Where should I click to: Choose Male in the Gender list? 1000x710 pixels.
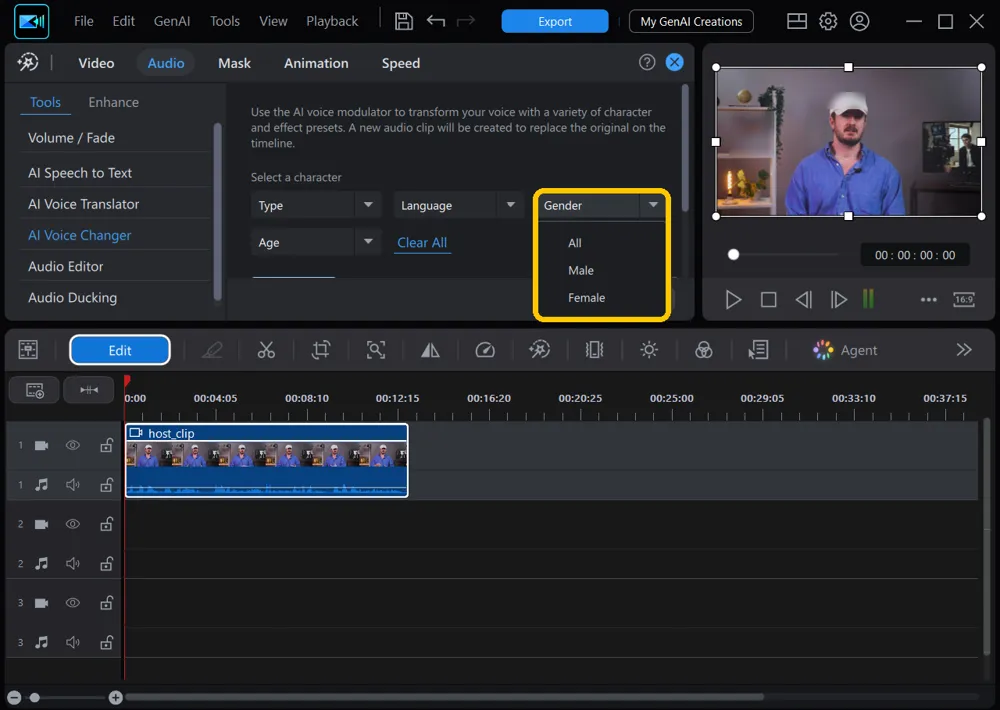coord(580,270)
